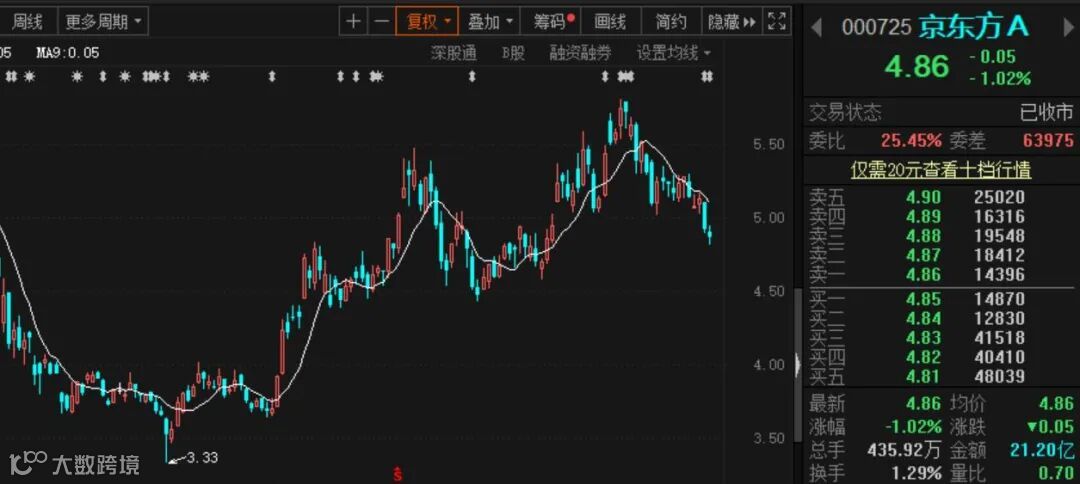The image size is (1080, 484).
Task: Zoom out the chart with minus button
Action: pos(381,21)
